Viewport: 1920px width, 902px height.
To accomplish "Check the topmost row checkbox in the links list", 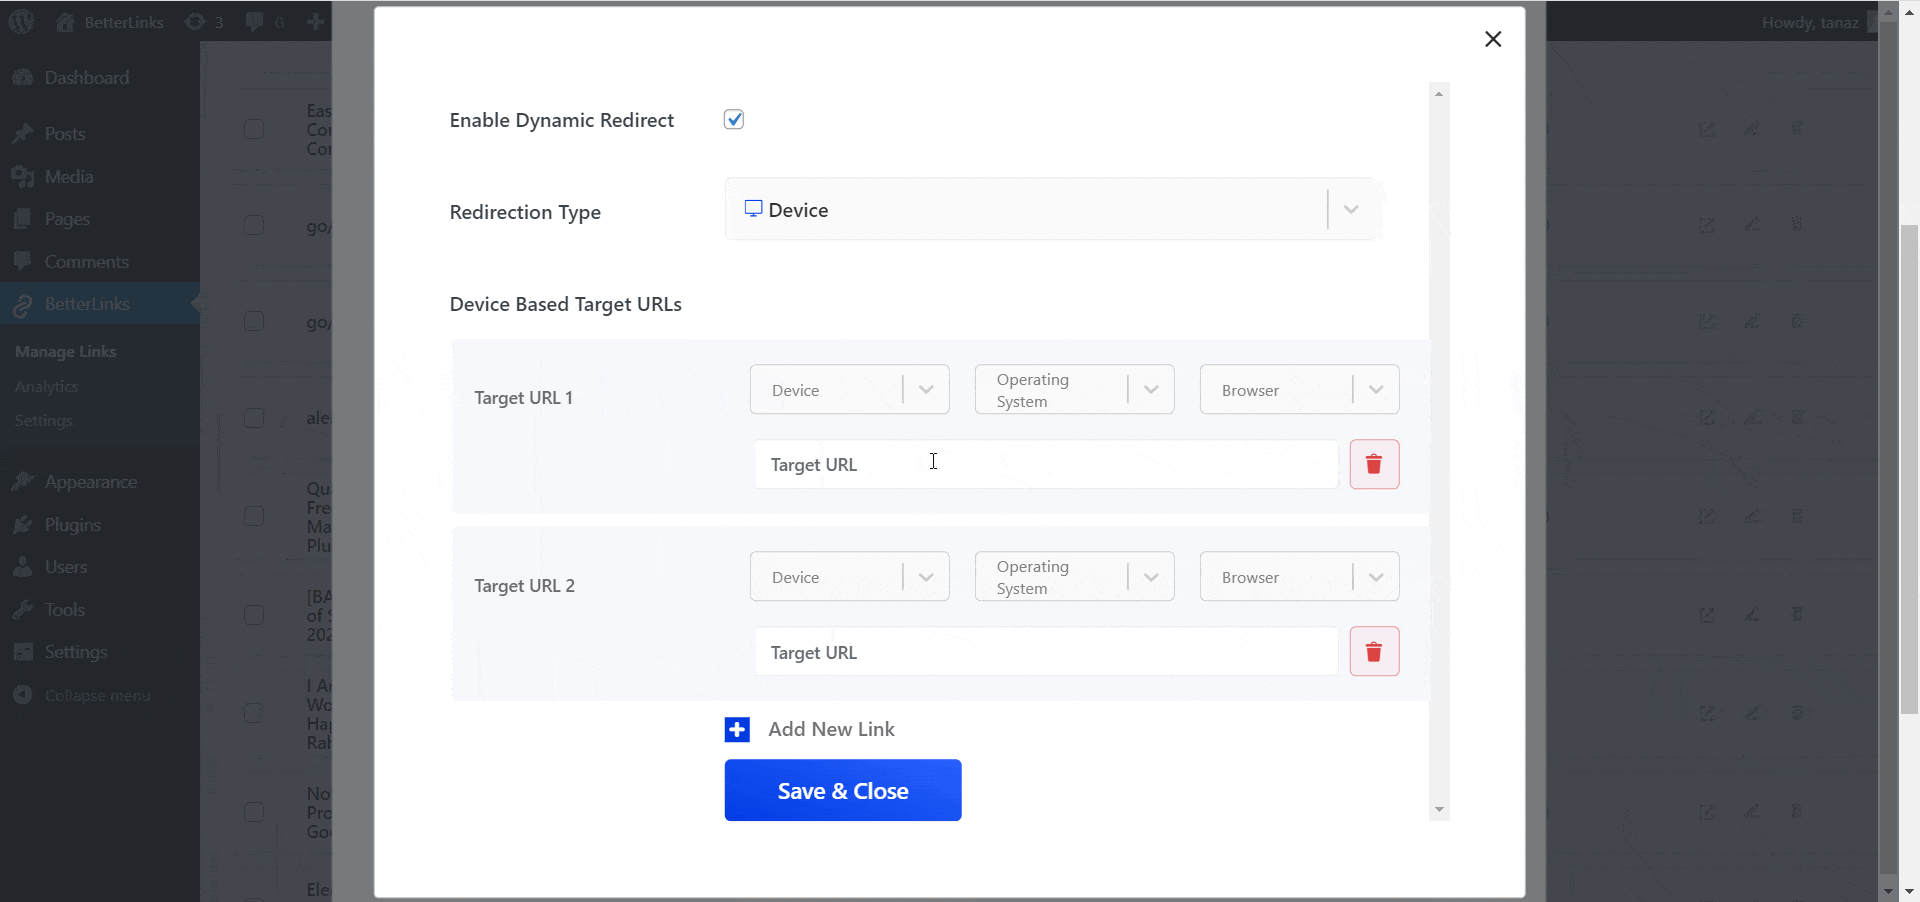I will (x=254, y=128).
